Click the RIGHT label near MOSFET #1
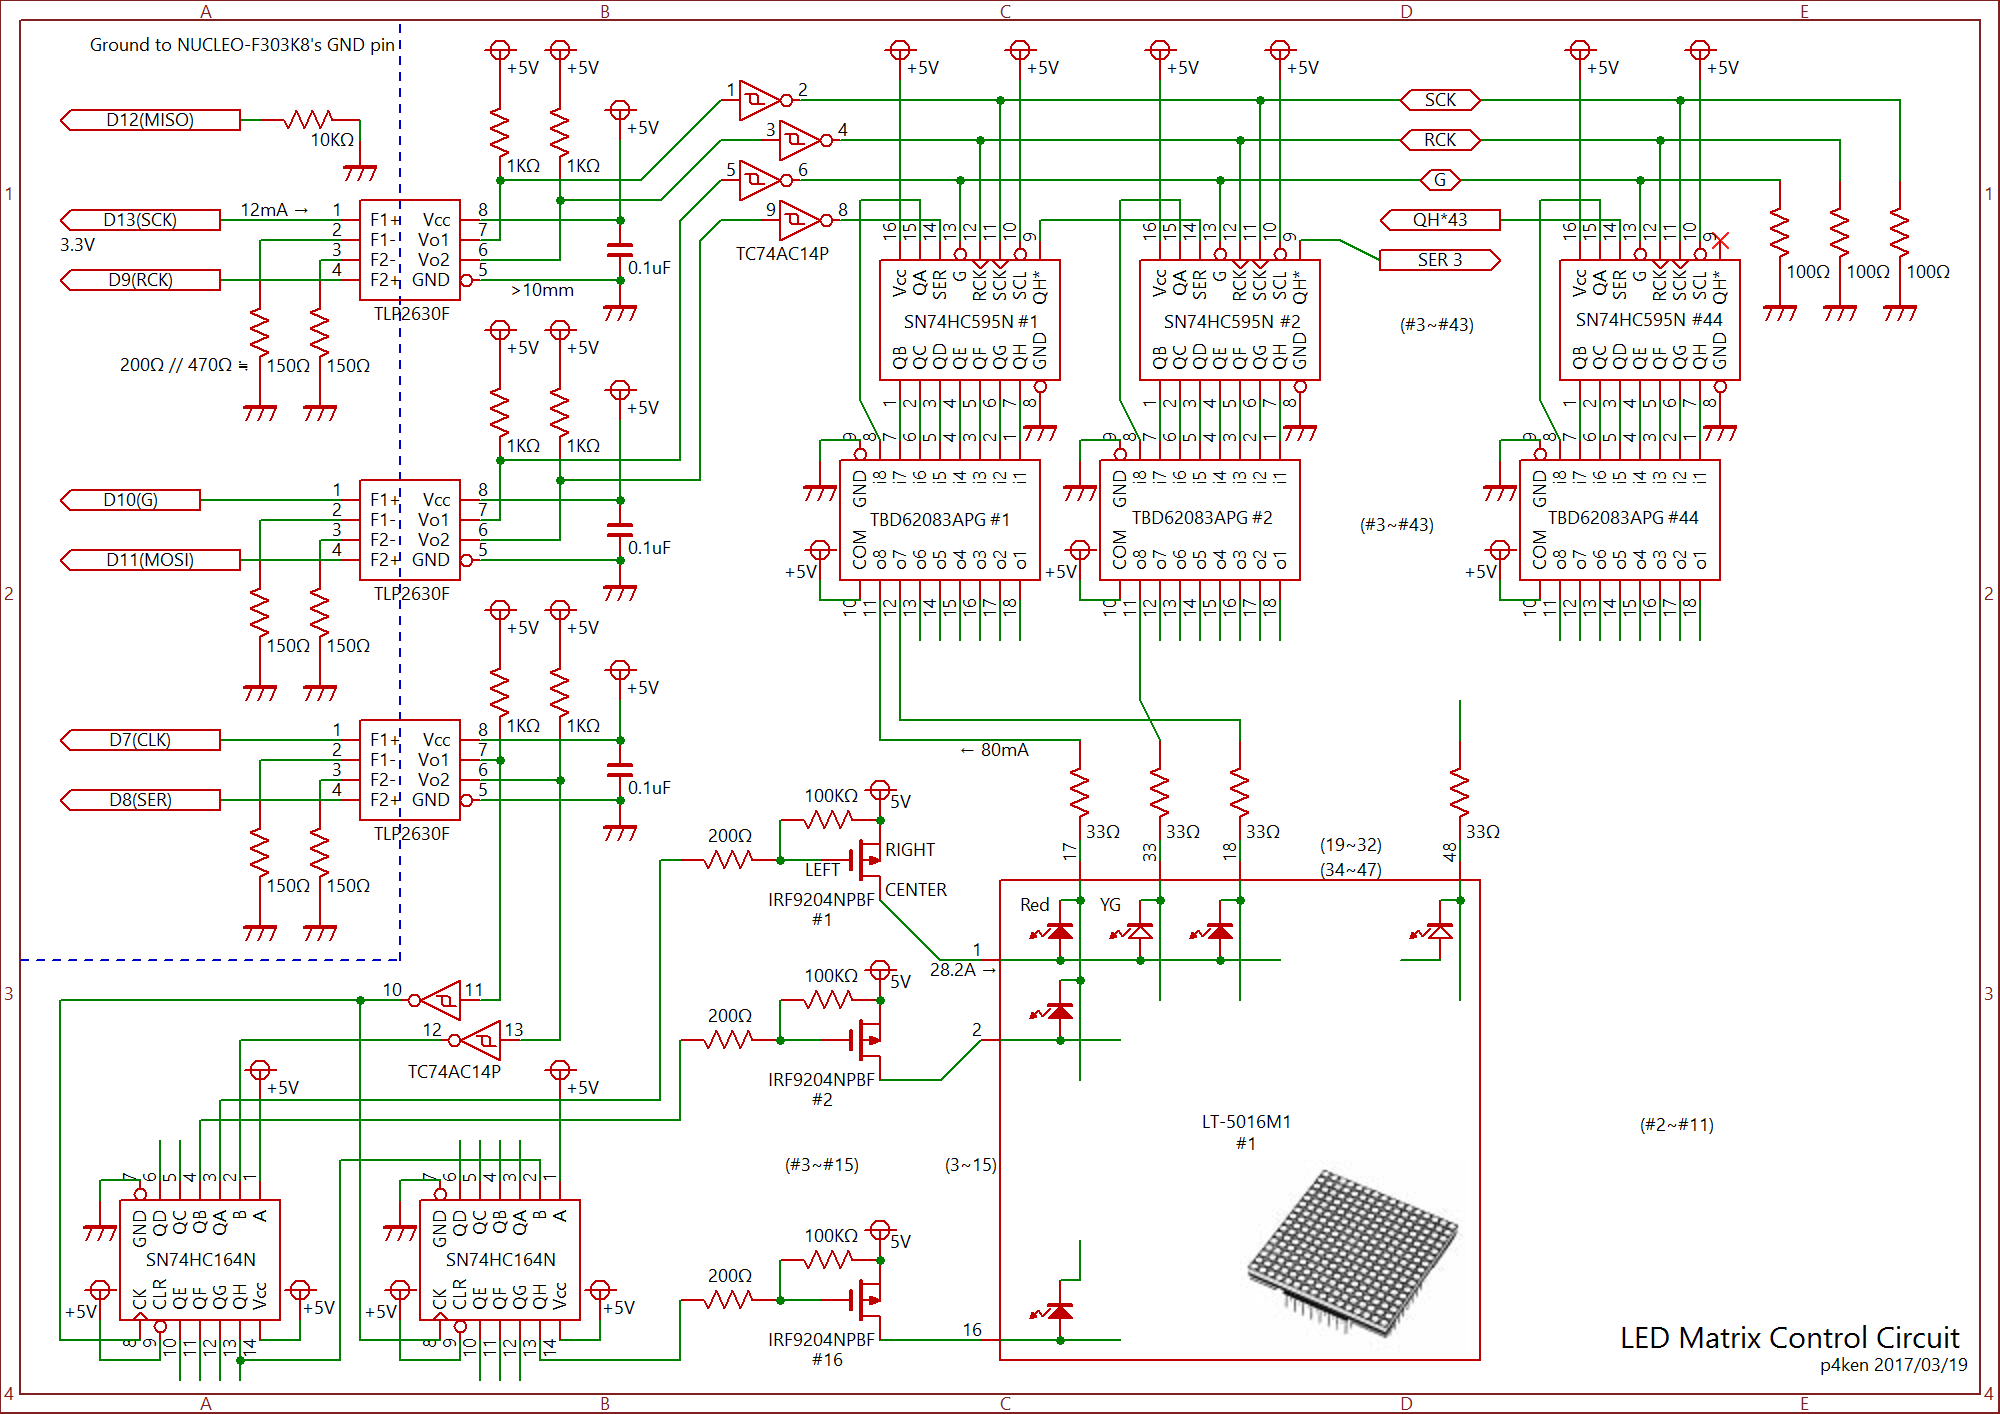Image resolution: width=2000 pixels, height=1414 pixels. coord(910,850)
